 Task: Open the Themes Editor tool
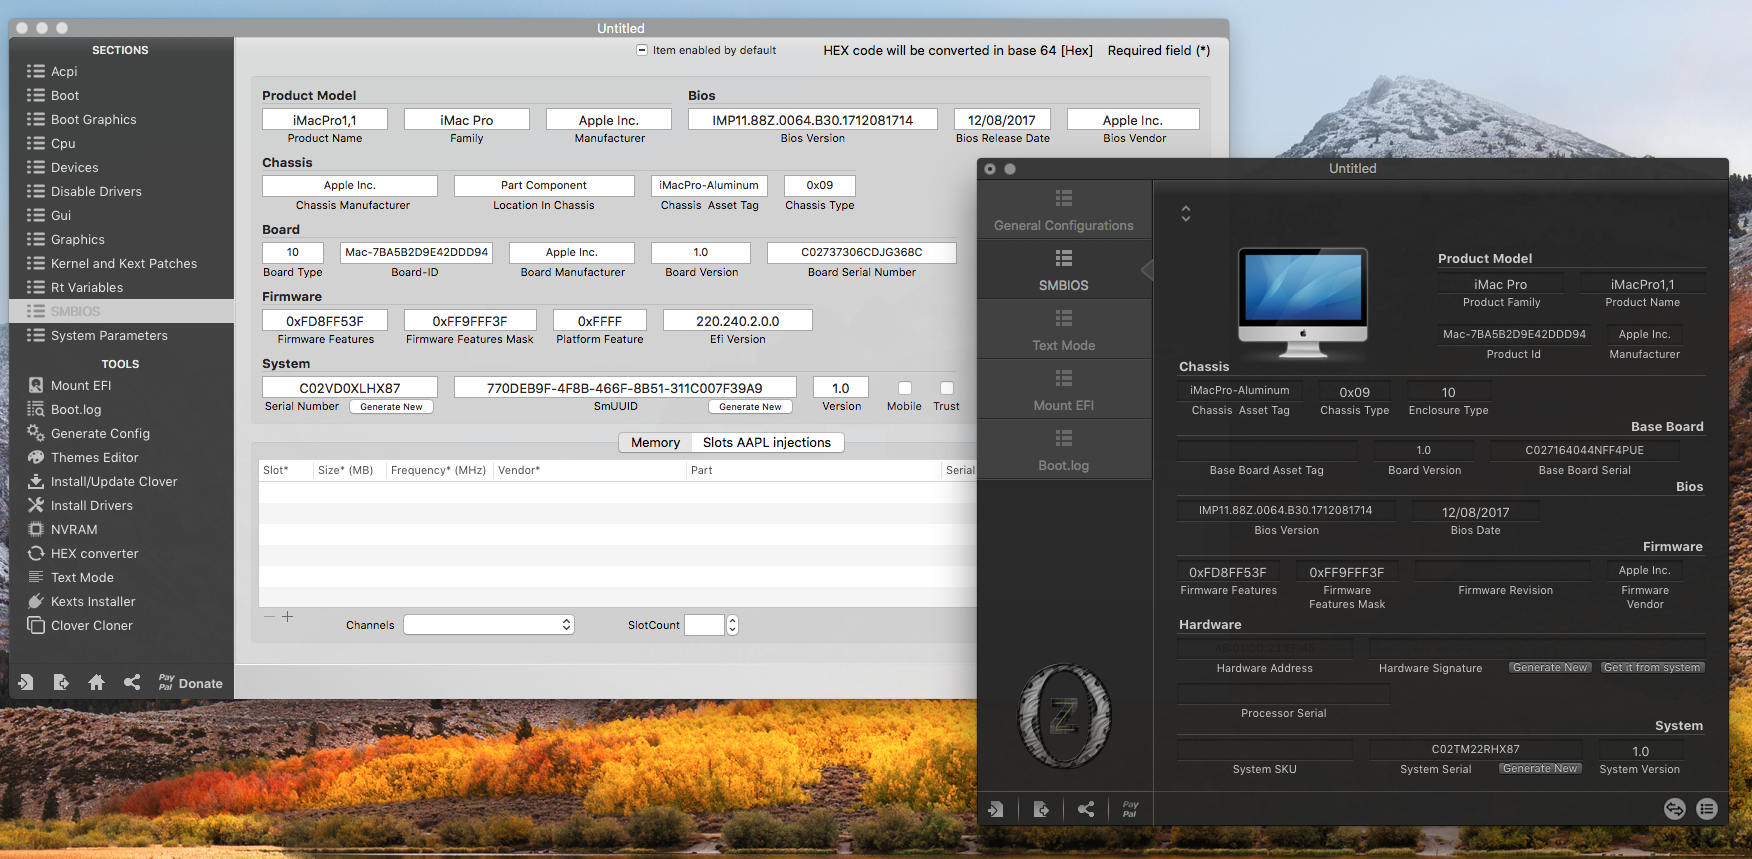pyautogui.click(x=94, y=457)
